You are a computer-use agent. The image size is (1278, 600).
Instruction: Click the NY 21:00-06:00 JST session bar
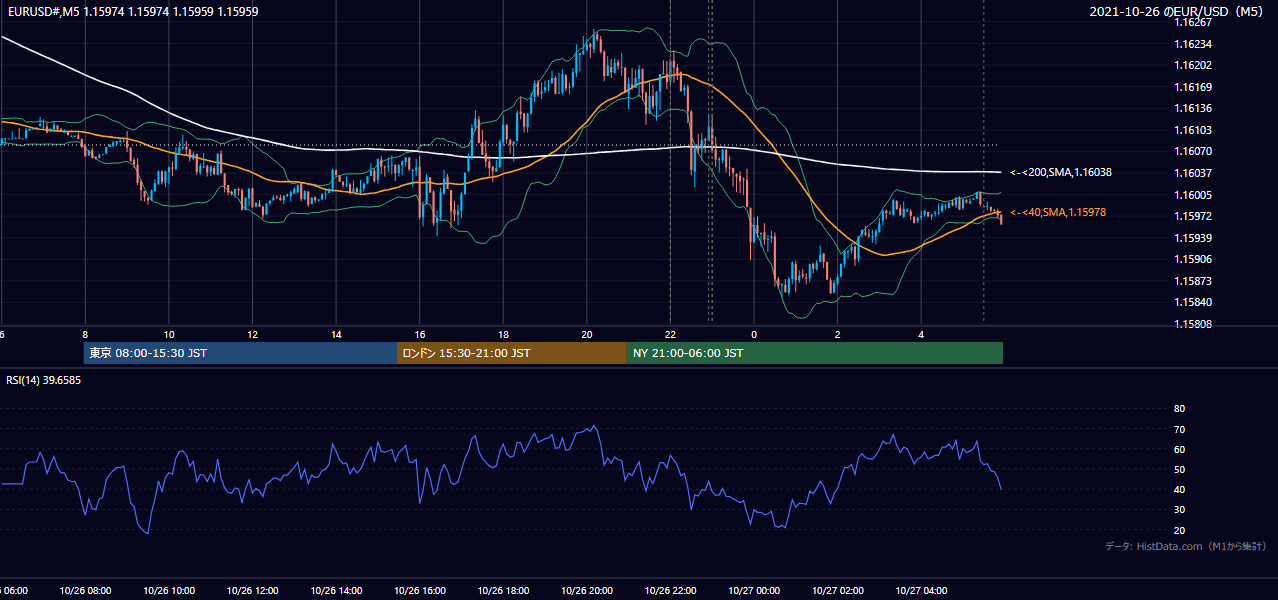coord(814,353)
